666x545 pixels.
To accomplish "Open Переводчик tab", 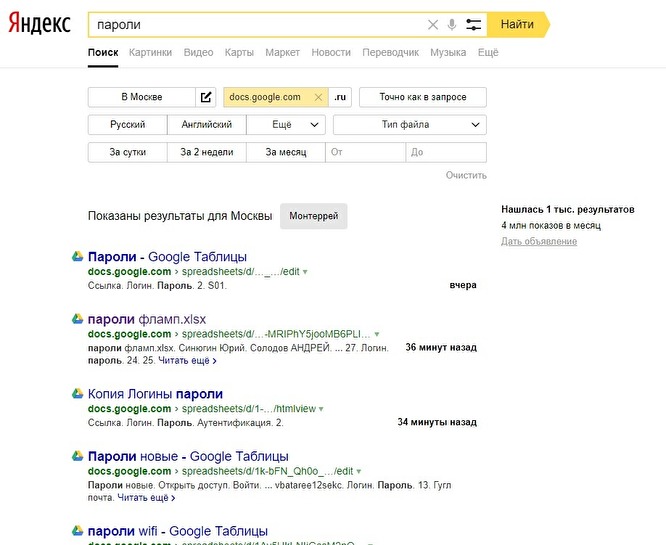I will tap(390, 52).
